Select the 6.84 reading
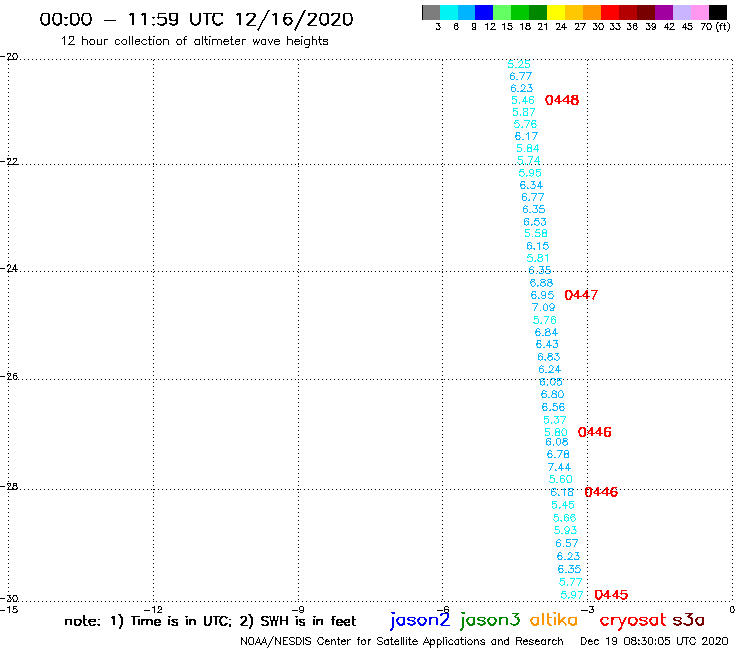Screen dimensions: 740x650 (546, 332)
